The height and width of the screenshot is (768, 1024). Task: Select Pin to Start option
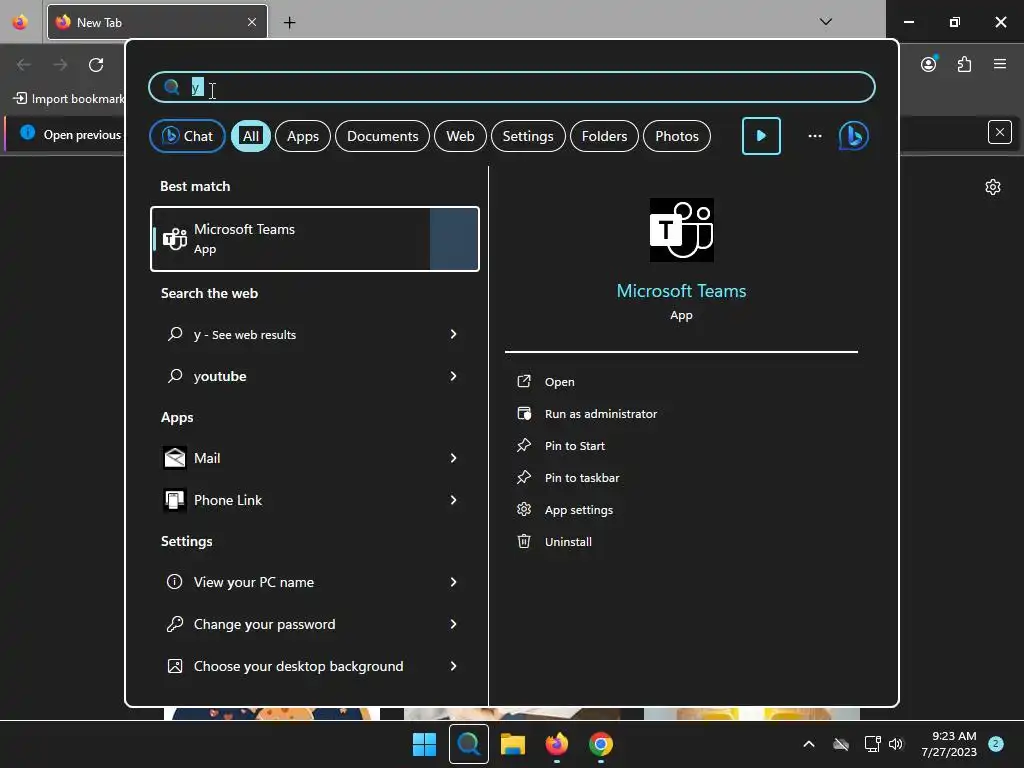(x=575, y=446)
